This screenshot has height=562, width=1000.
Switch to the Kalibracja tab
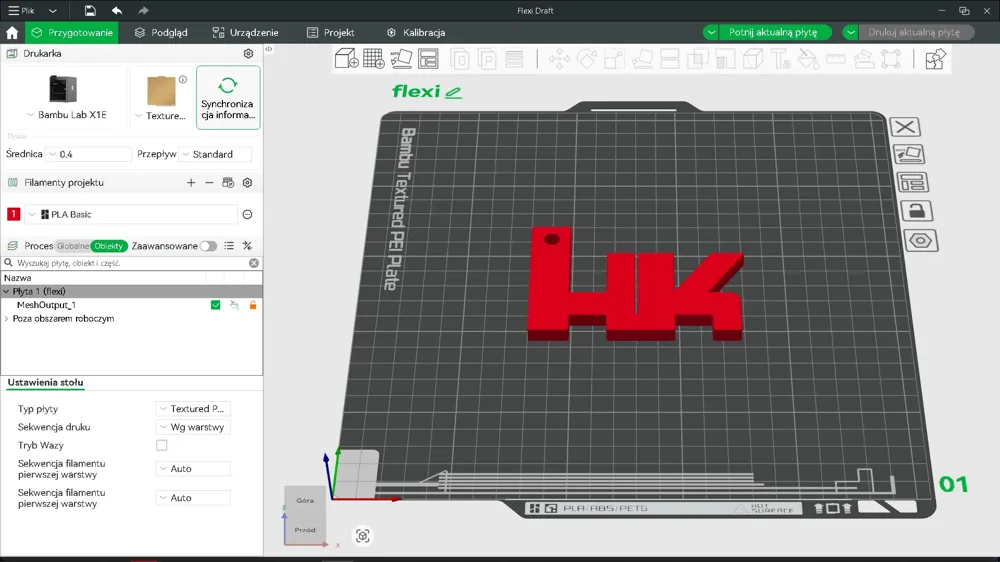416,33
